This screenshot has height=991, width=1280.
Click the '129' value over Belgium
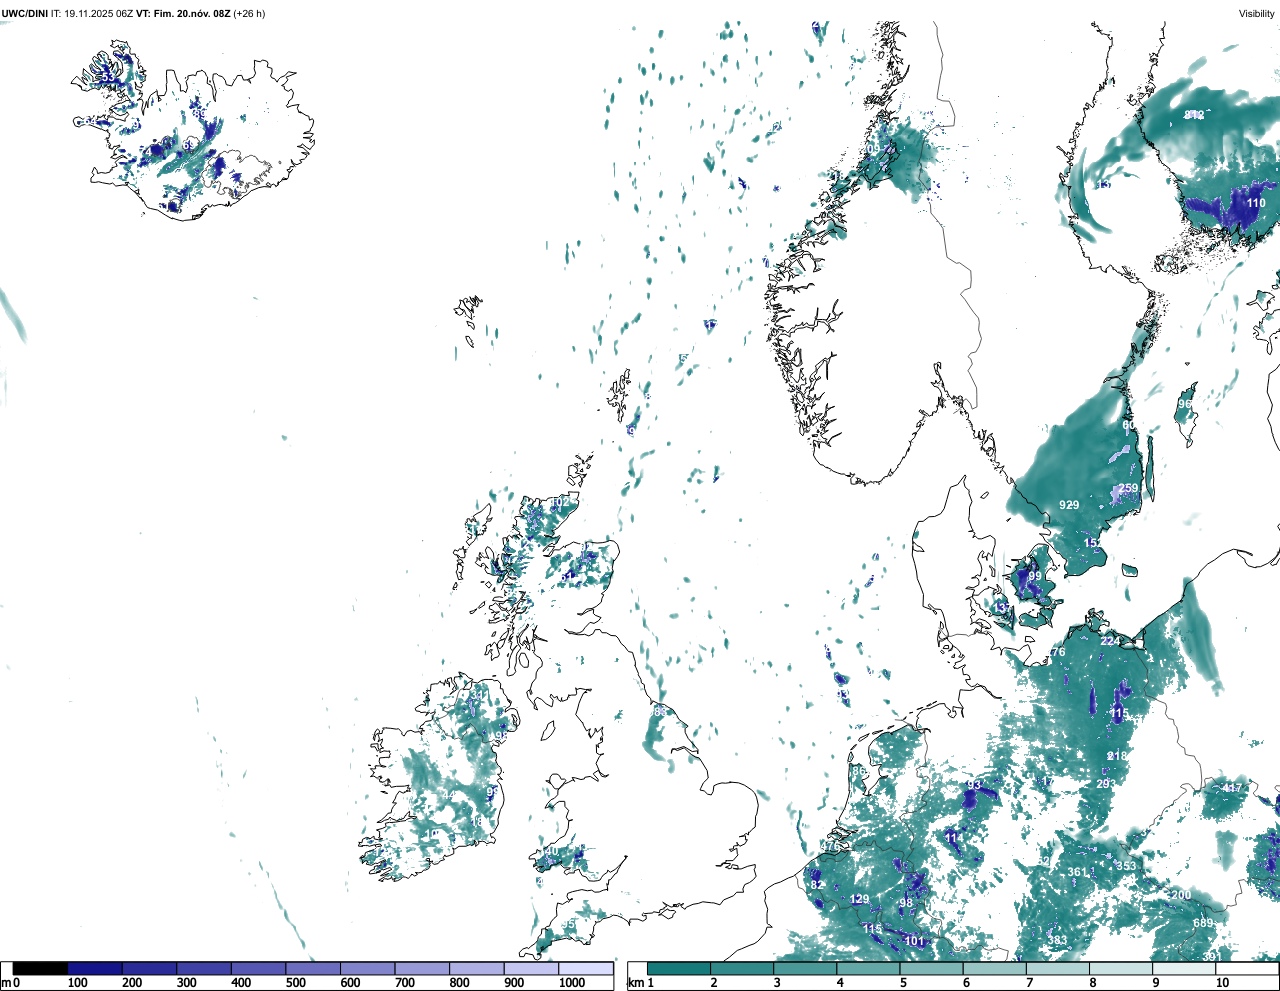(860, 900)
